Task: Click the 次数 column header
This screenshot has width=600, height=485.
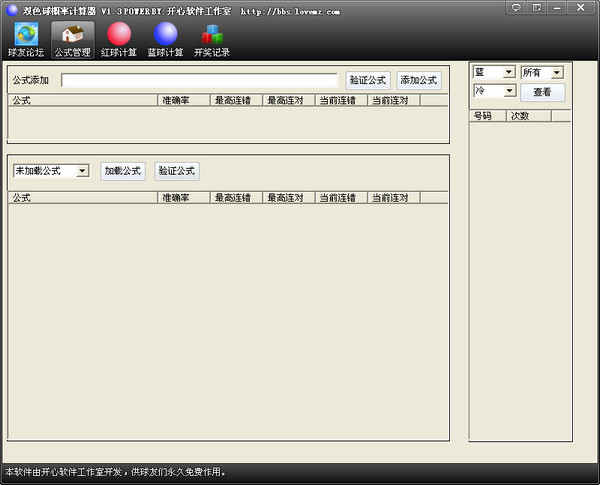Action: (x=529, y=116)
